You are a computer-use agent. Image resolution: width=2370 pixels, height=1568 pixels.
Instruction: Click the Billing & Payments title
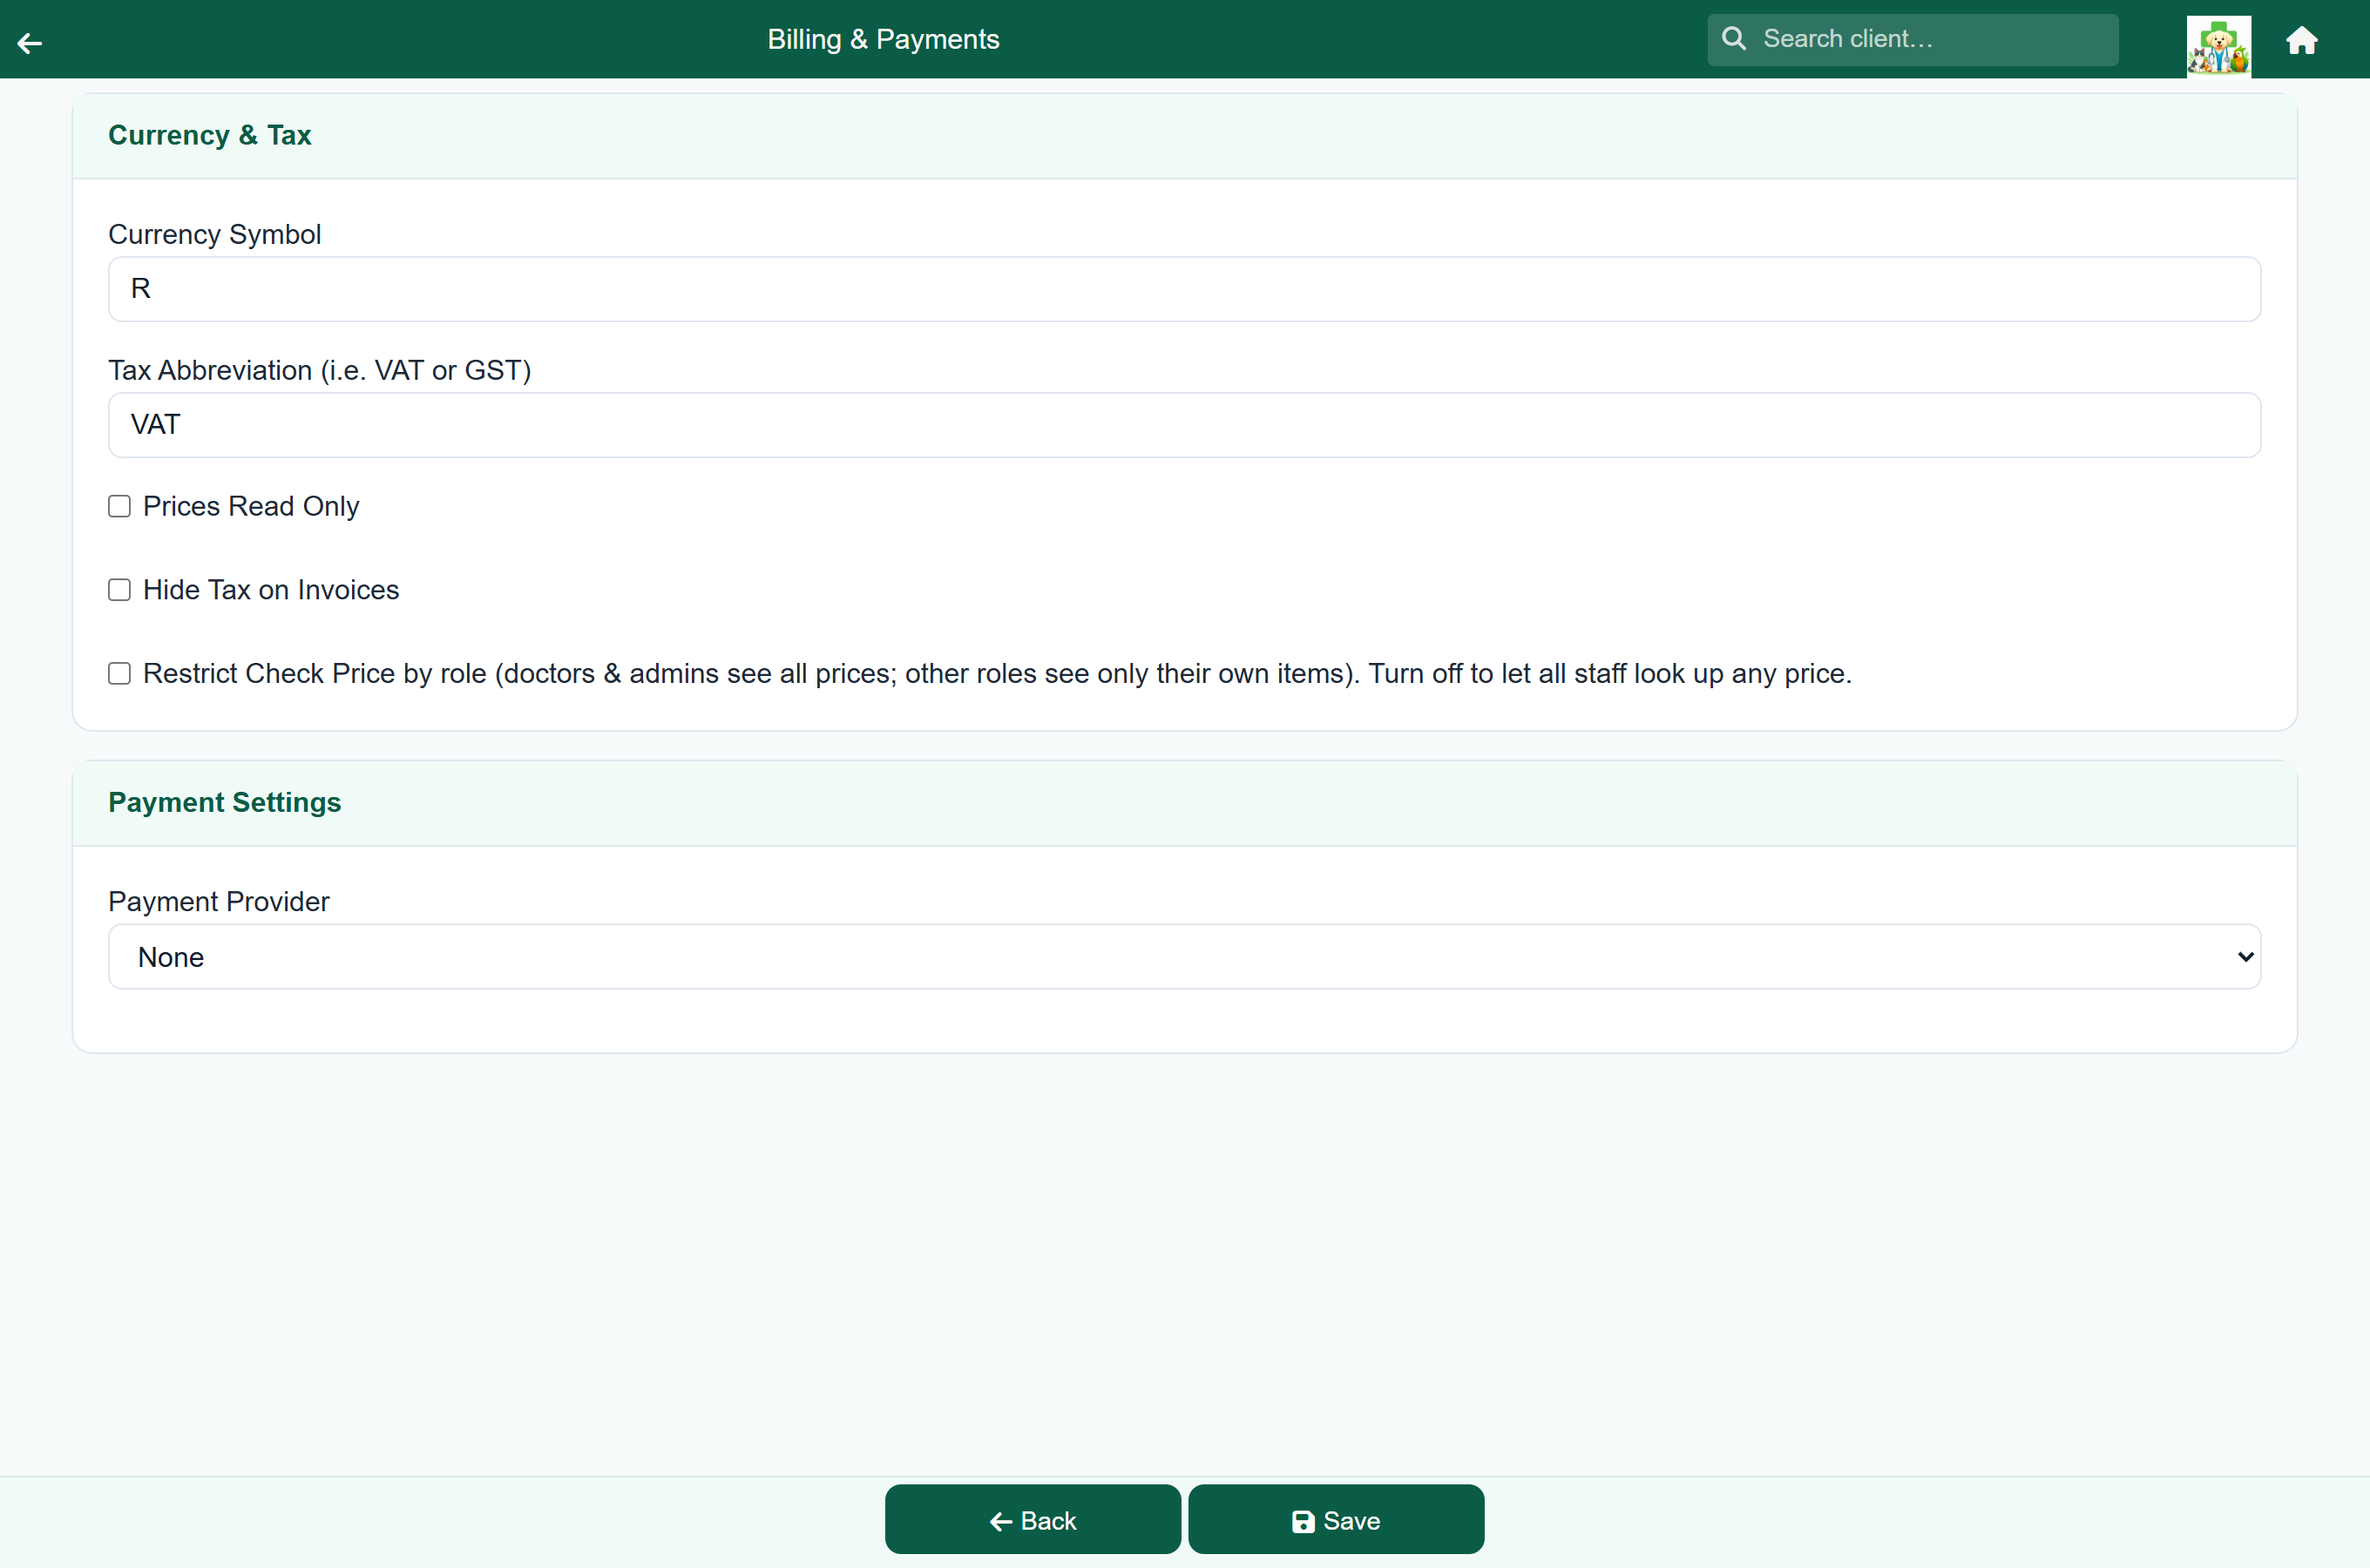coord(883,39)
